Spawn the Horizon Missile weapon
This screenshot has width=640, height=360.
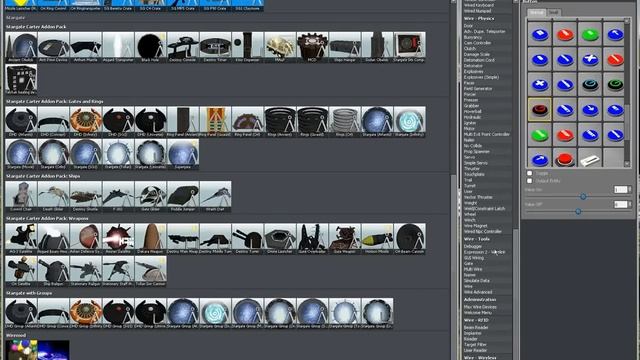tap(377, 239)
